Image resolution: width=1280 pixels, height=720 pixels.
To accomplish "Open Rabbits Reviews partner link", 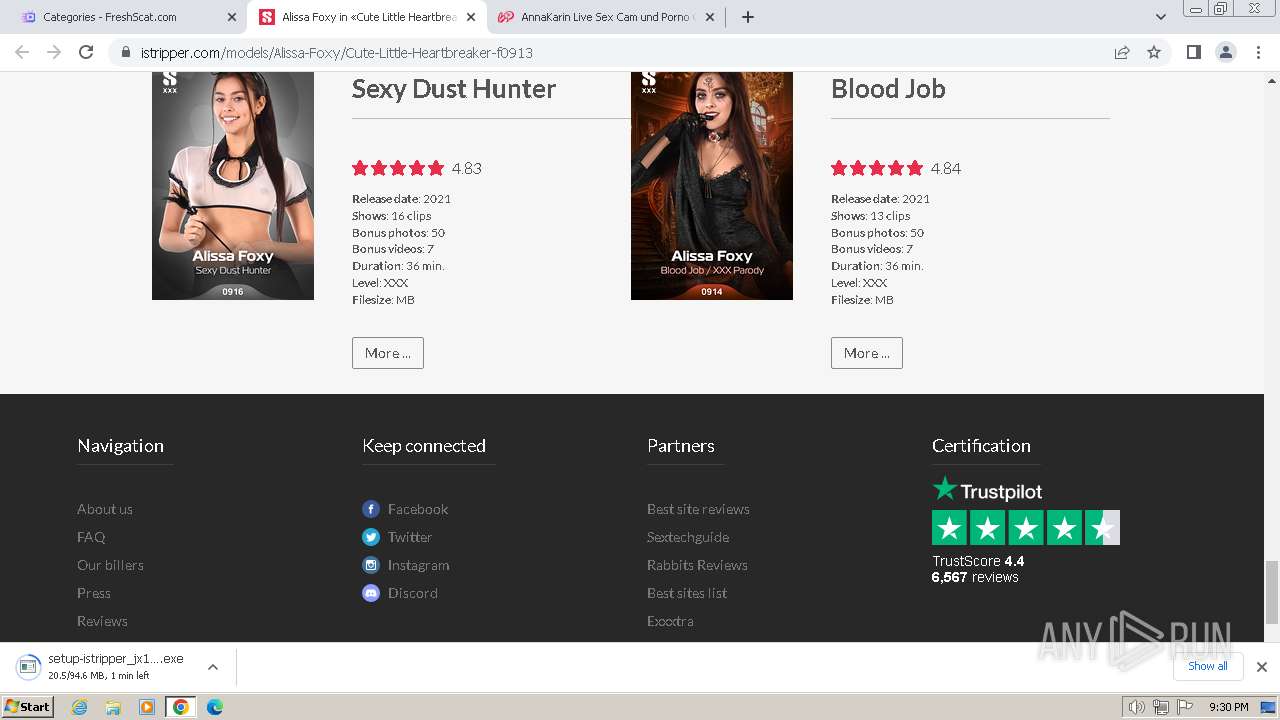I will coord(697,565).
